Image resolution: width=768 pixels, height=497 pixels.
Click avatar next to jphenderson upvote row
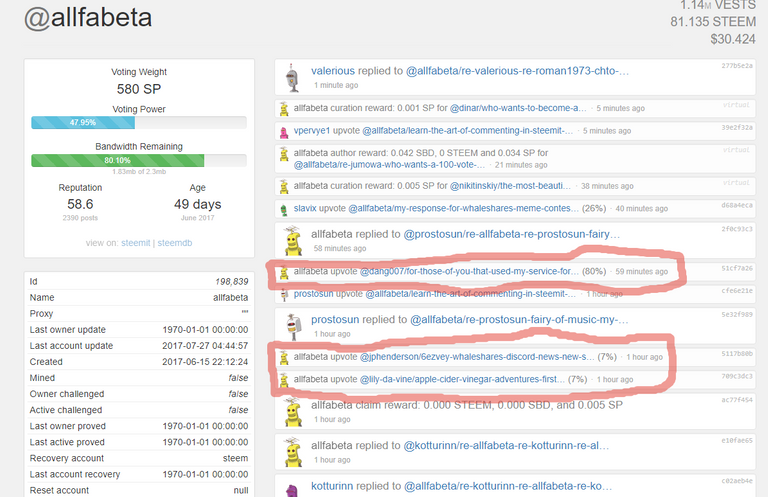(284, 357)
